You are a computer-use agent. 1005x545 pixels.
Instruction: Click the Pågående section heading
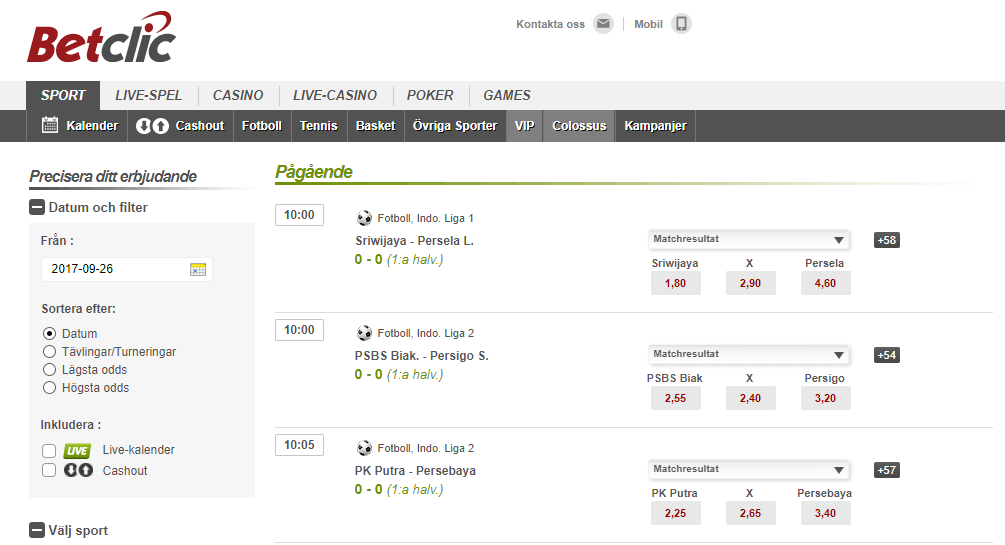pyautogui.click(x=314, y=172)
